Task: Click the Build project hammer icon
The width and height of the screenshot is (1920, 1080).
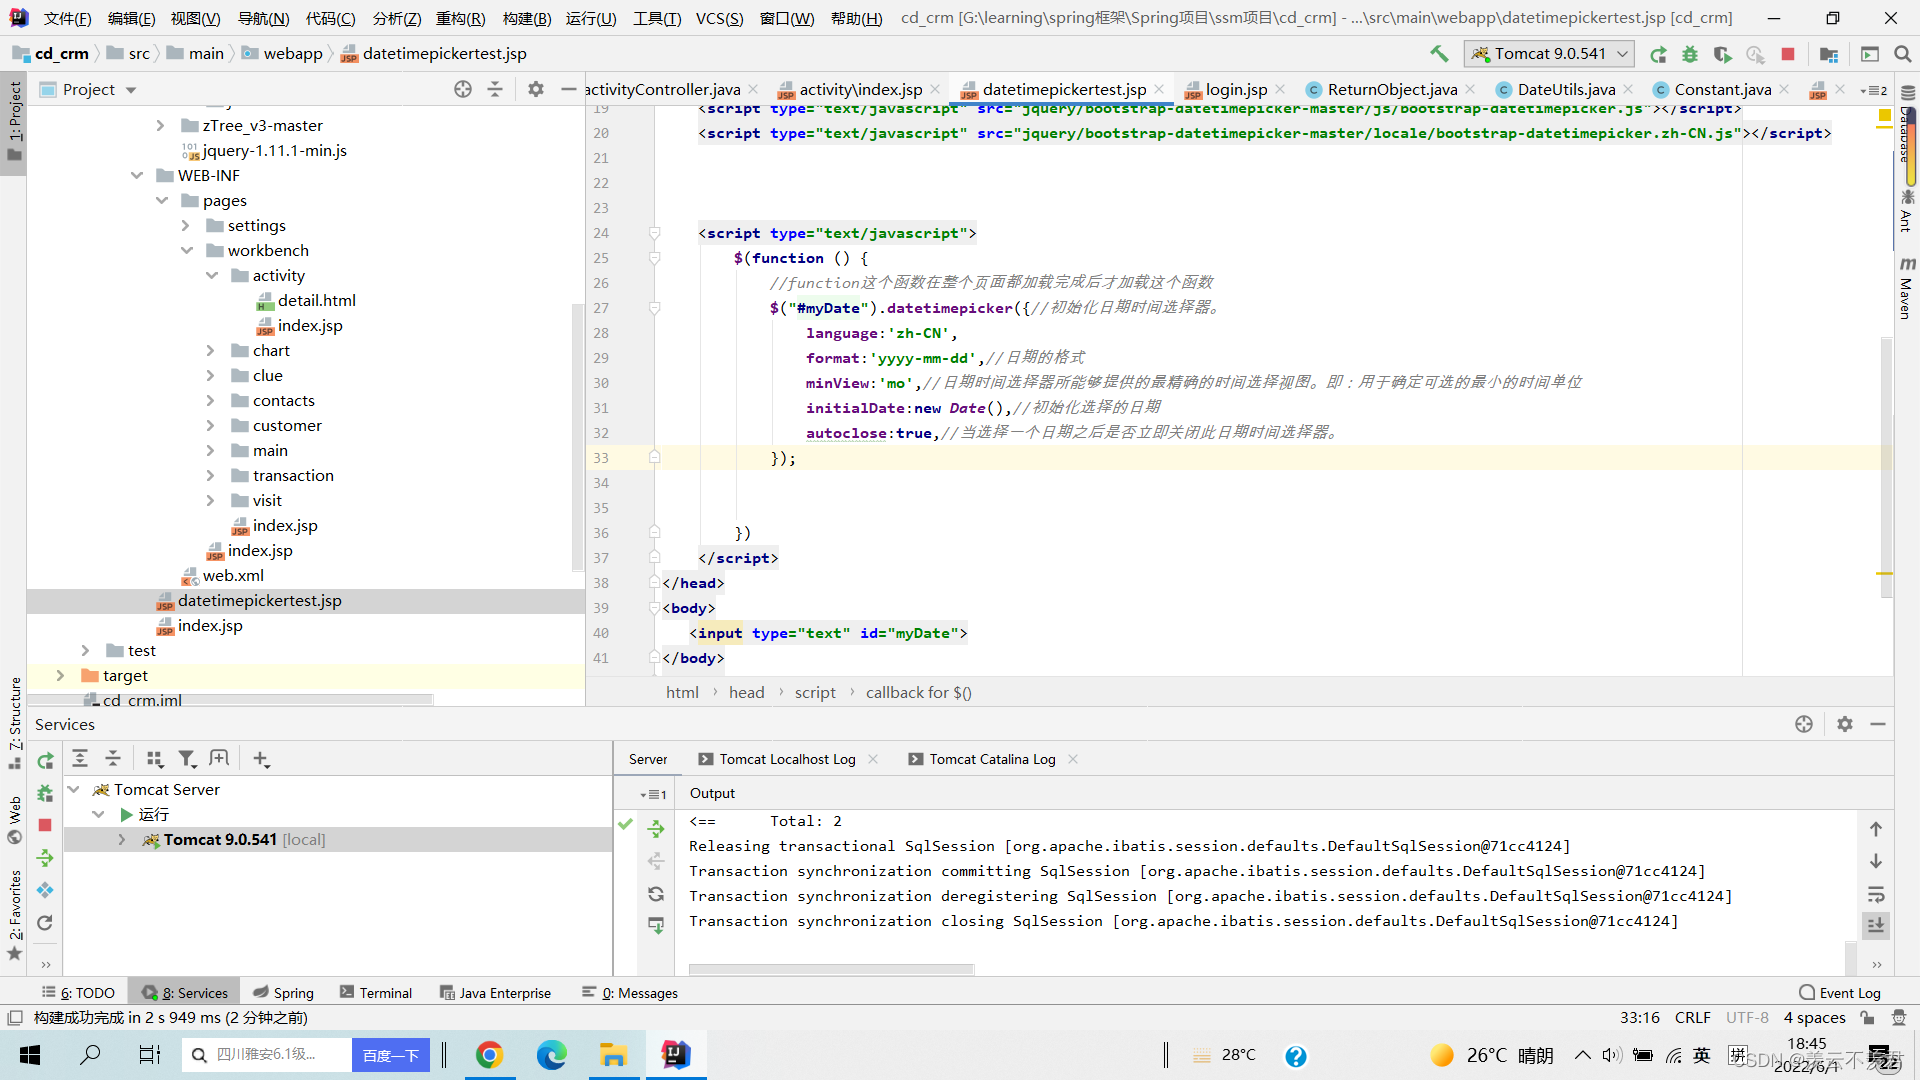Action: (x=1439, y=54)
